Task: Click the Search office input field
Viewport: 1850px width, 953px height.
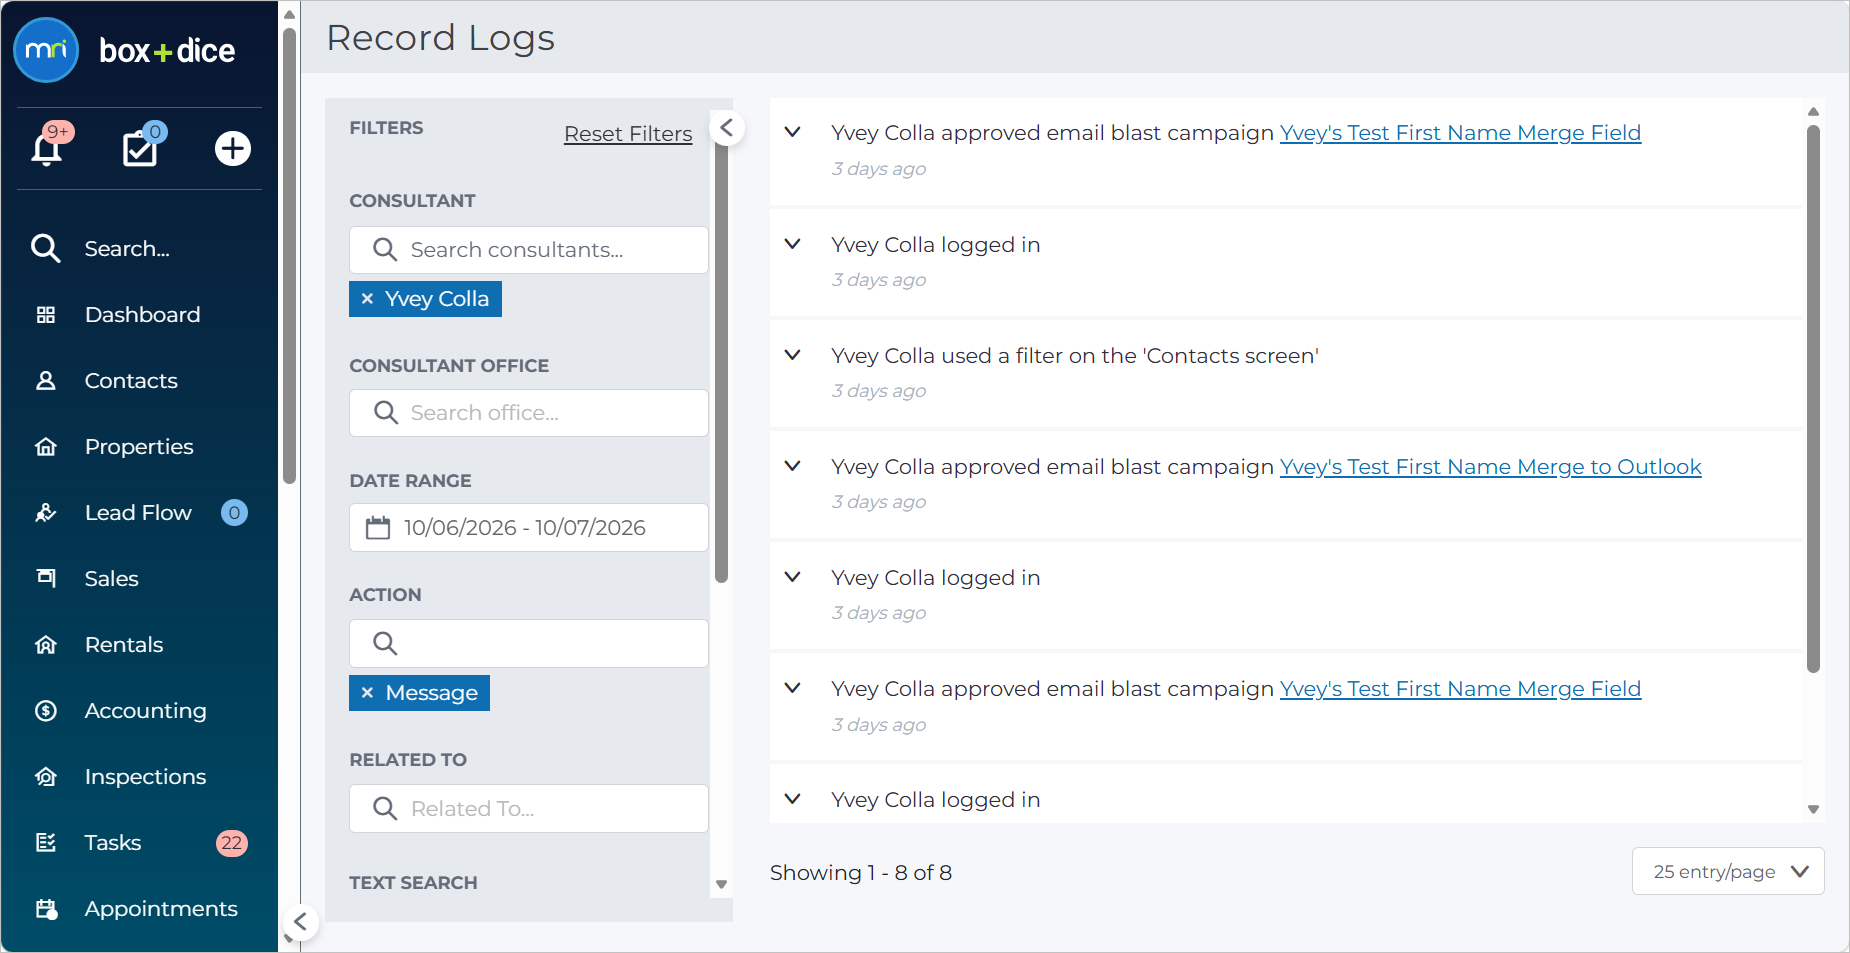Action: click(529, 413)
